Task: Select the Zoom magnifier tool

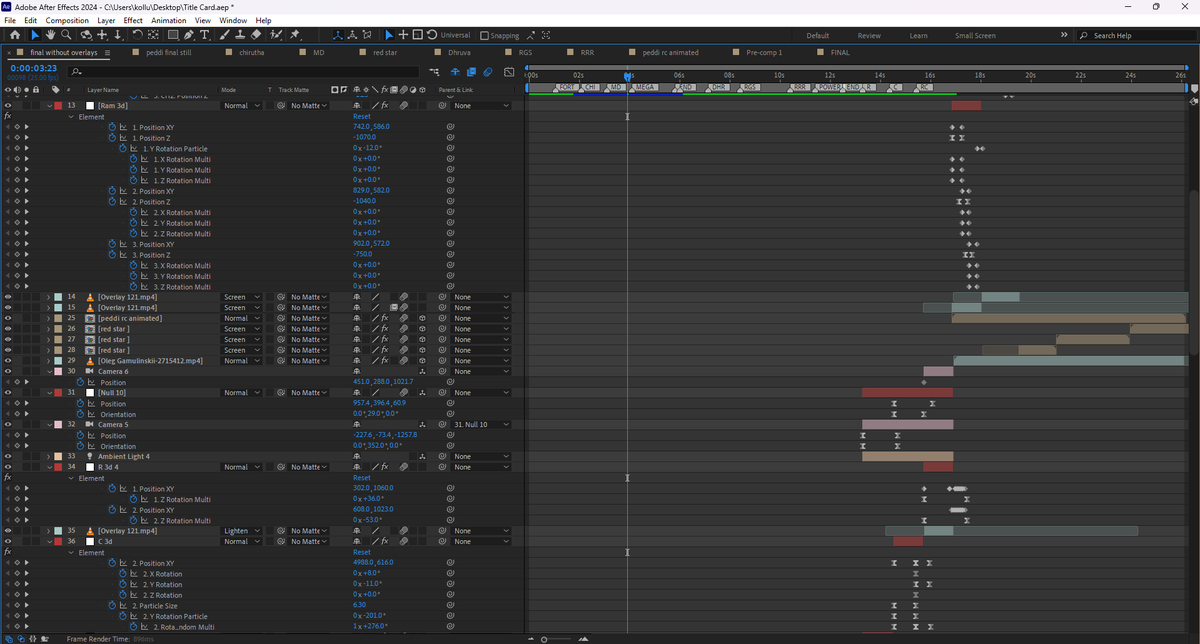Action: [x=66, y=35]
